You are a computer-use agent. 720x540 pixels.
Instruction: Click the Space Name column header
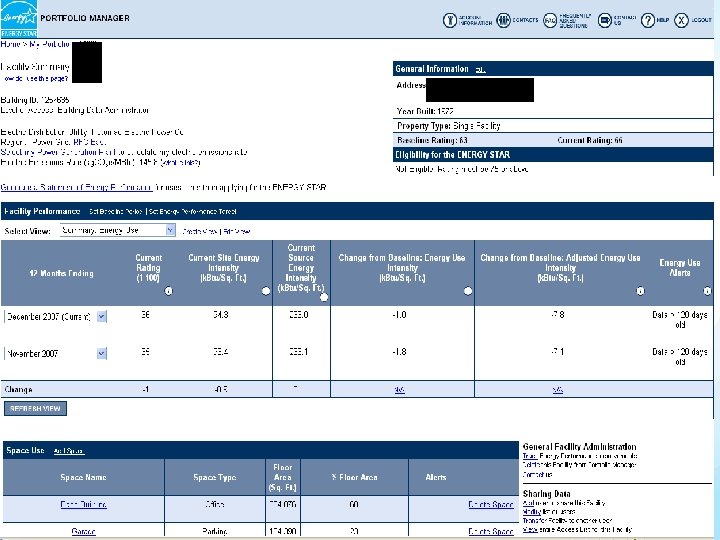coord(84,478)
